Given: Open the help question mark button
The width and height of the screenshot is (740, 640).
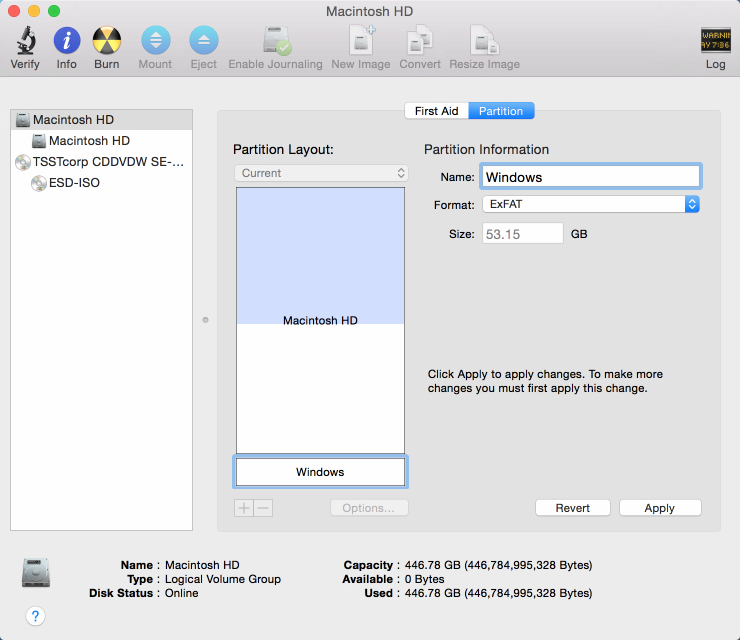Looking at the screenshot, I should coord(35,616).
